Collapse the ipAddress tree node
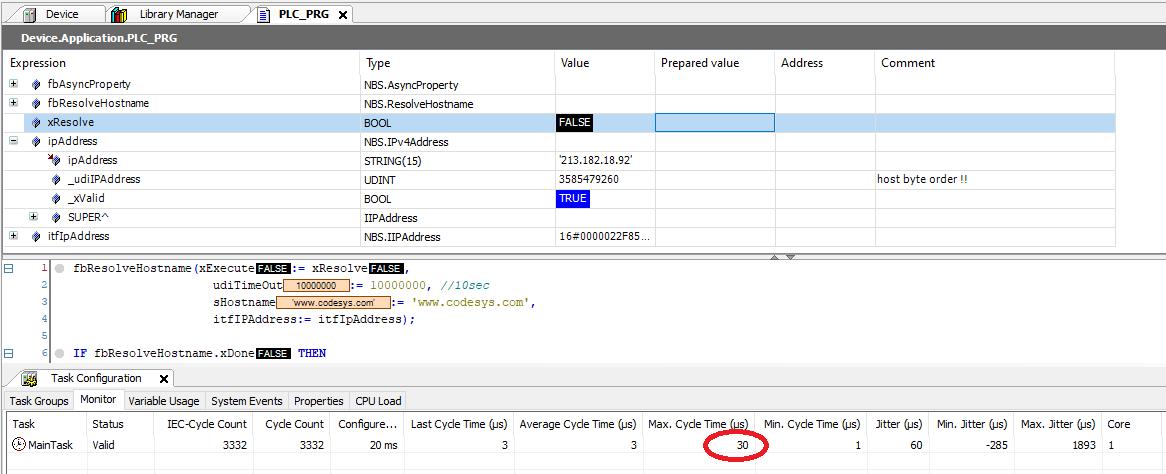The height and width of the screenshot is (474, 1166). (x=13, y=142)
